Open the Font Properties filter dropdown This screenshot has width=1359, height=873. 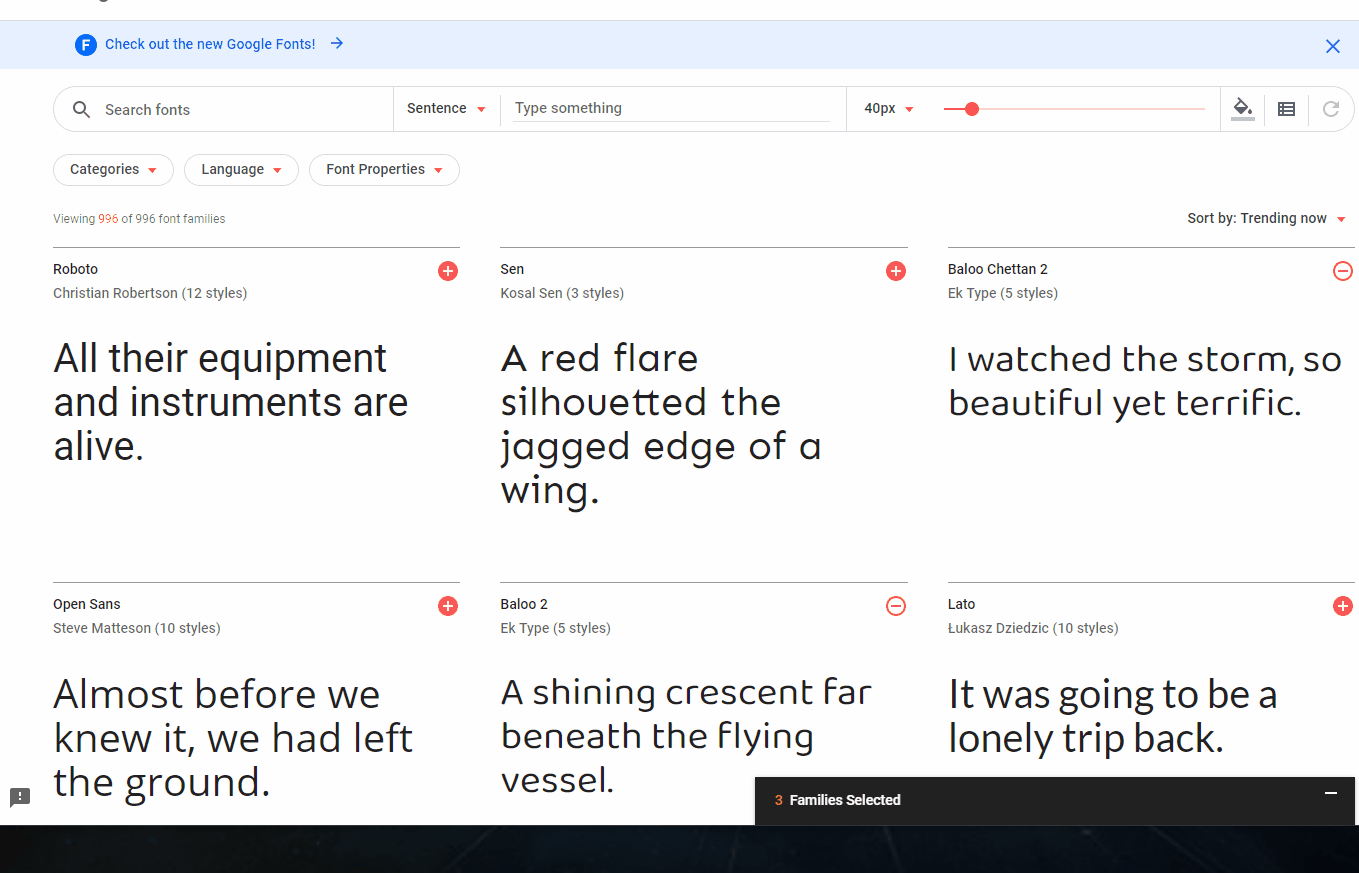tap(384, 170)
